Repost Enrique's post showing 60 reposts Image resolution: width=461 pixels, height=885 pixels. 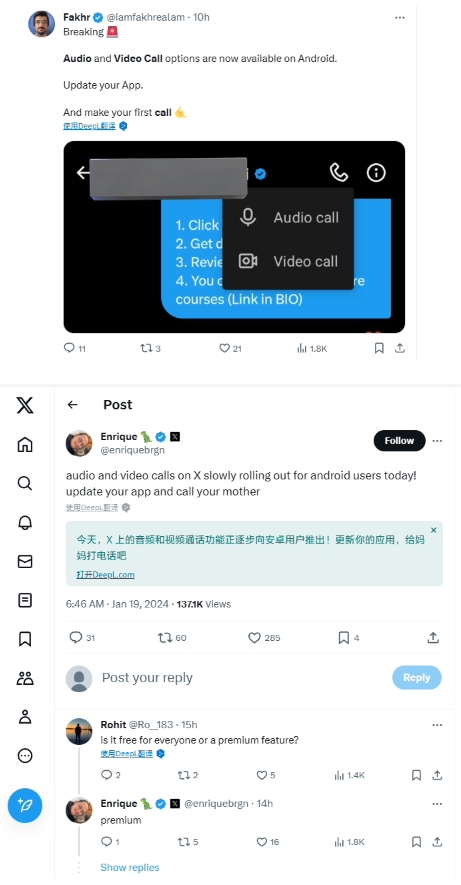(x=172, y=638)
